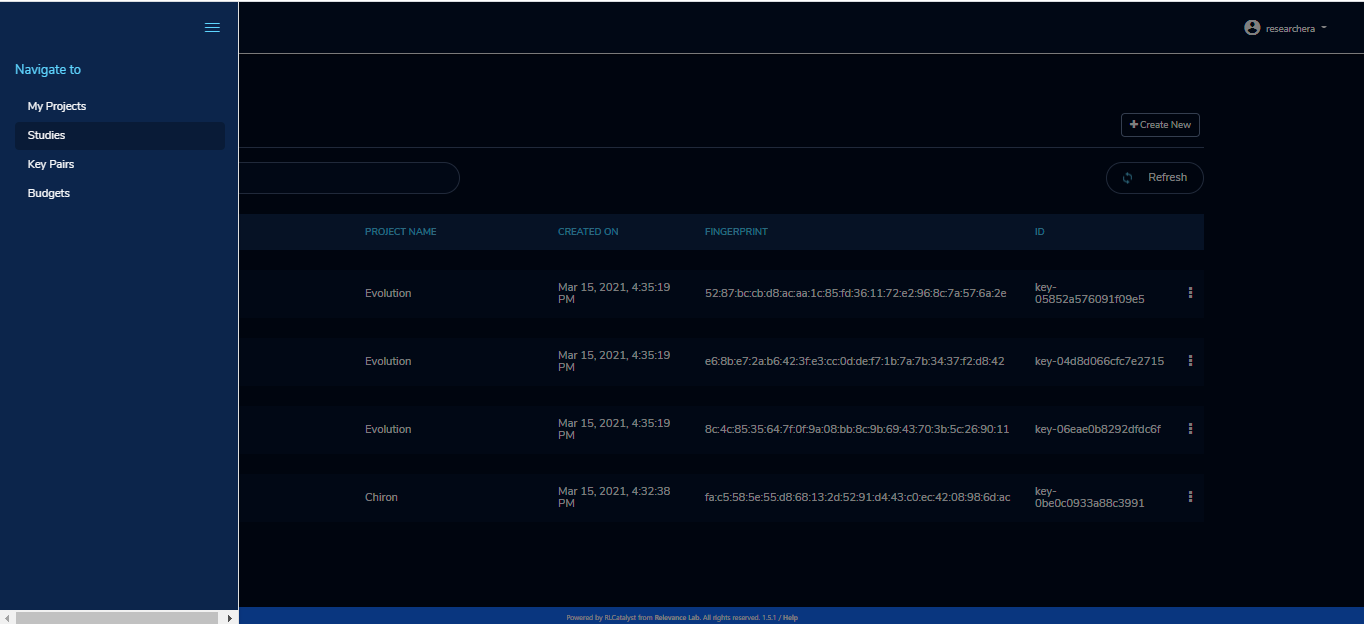Sort table by Created On column
1364x624 pixels.
point(588,232)
